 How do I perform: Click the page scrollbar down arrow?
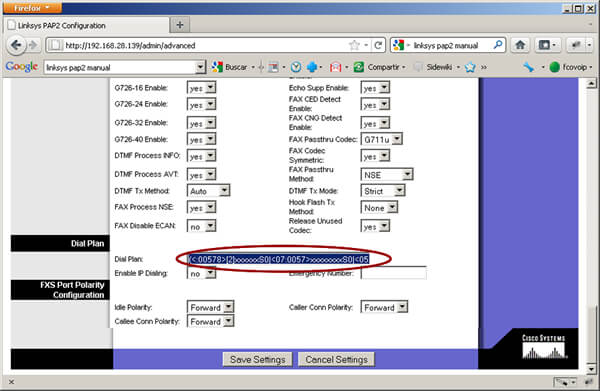pyautogui.click(x=591, y=369)
